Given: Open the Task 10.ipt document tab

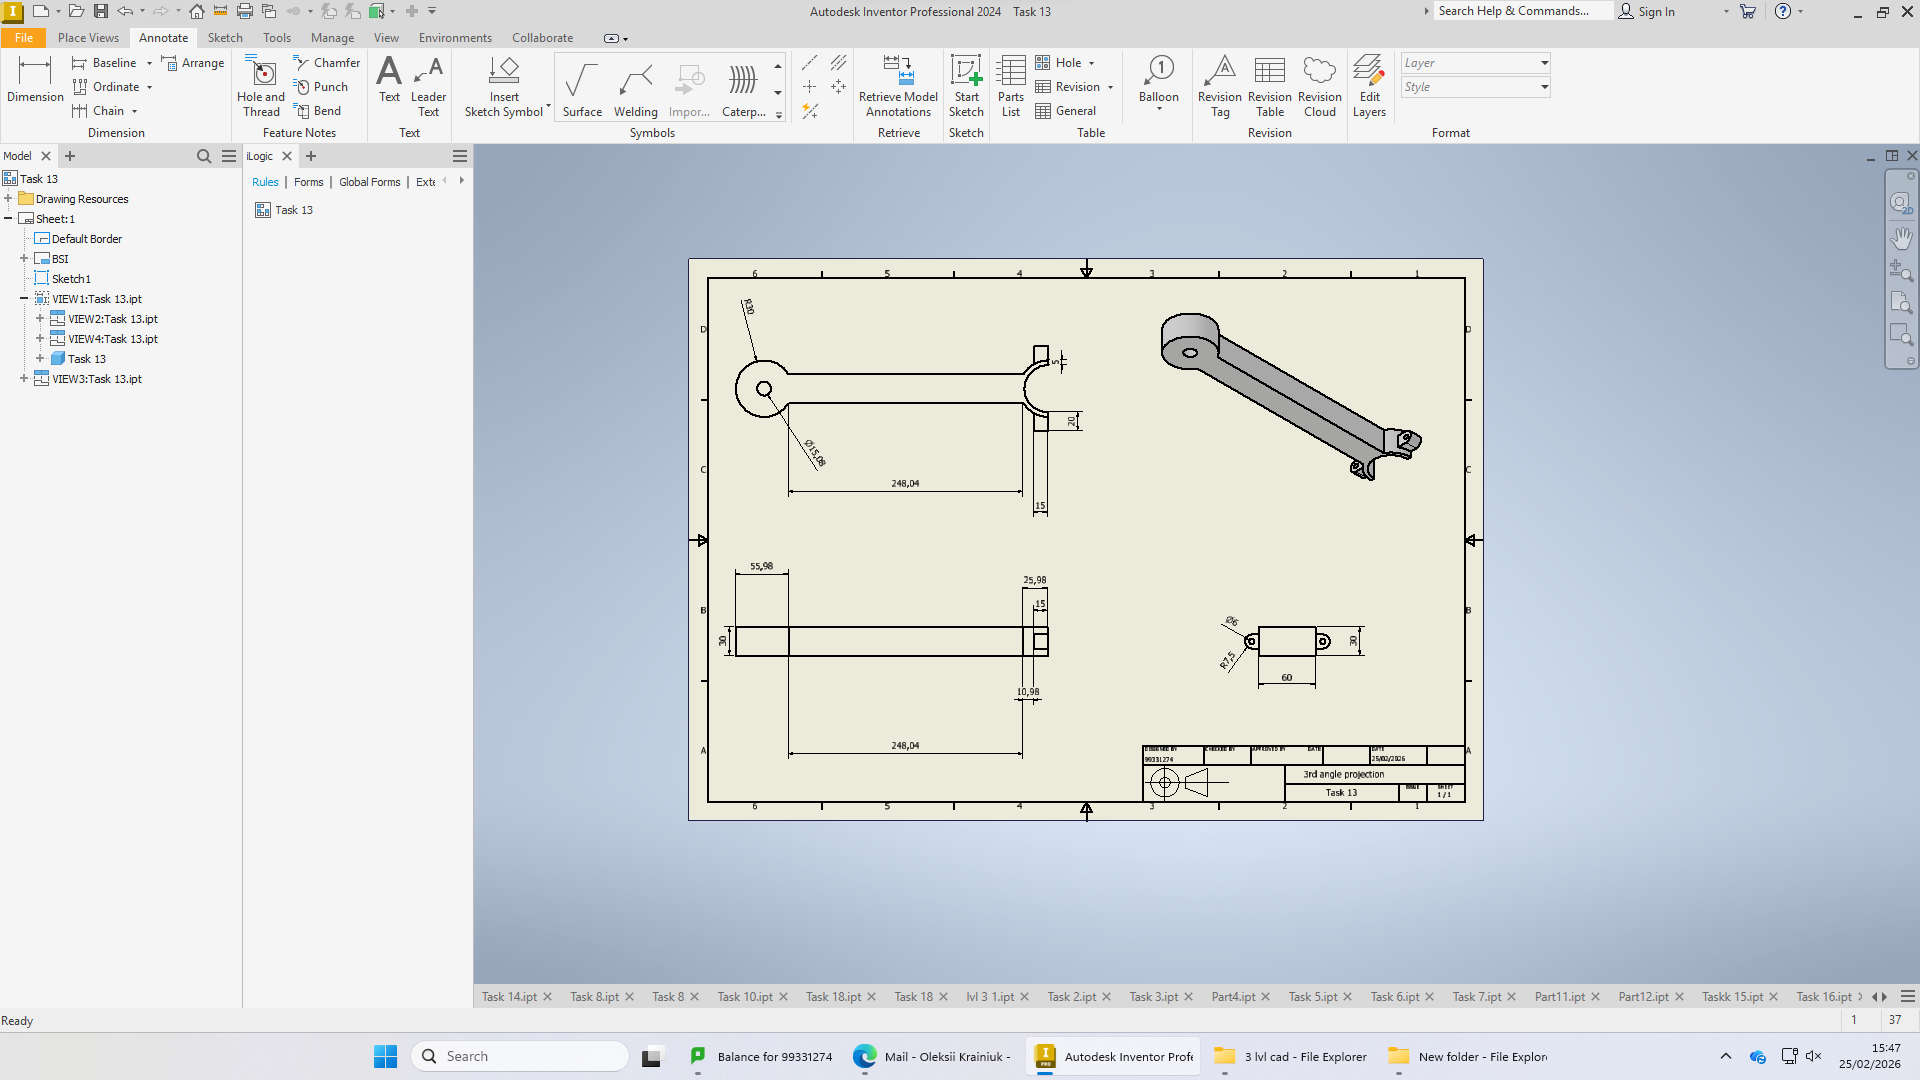Looking at the screenshot, I should point(745,997).
